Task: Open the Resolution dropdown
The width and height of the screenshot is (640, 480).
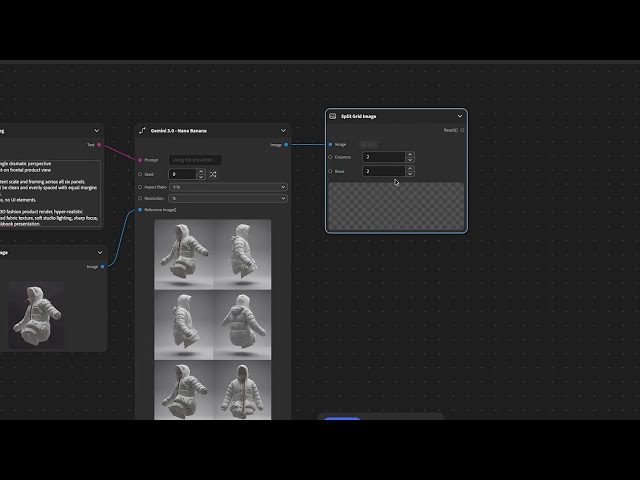Action: (228, 198)
